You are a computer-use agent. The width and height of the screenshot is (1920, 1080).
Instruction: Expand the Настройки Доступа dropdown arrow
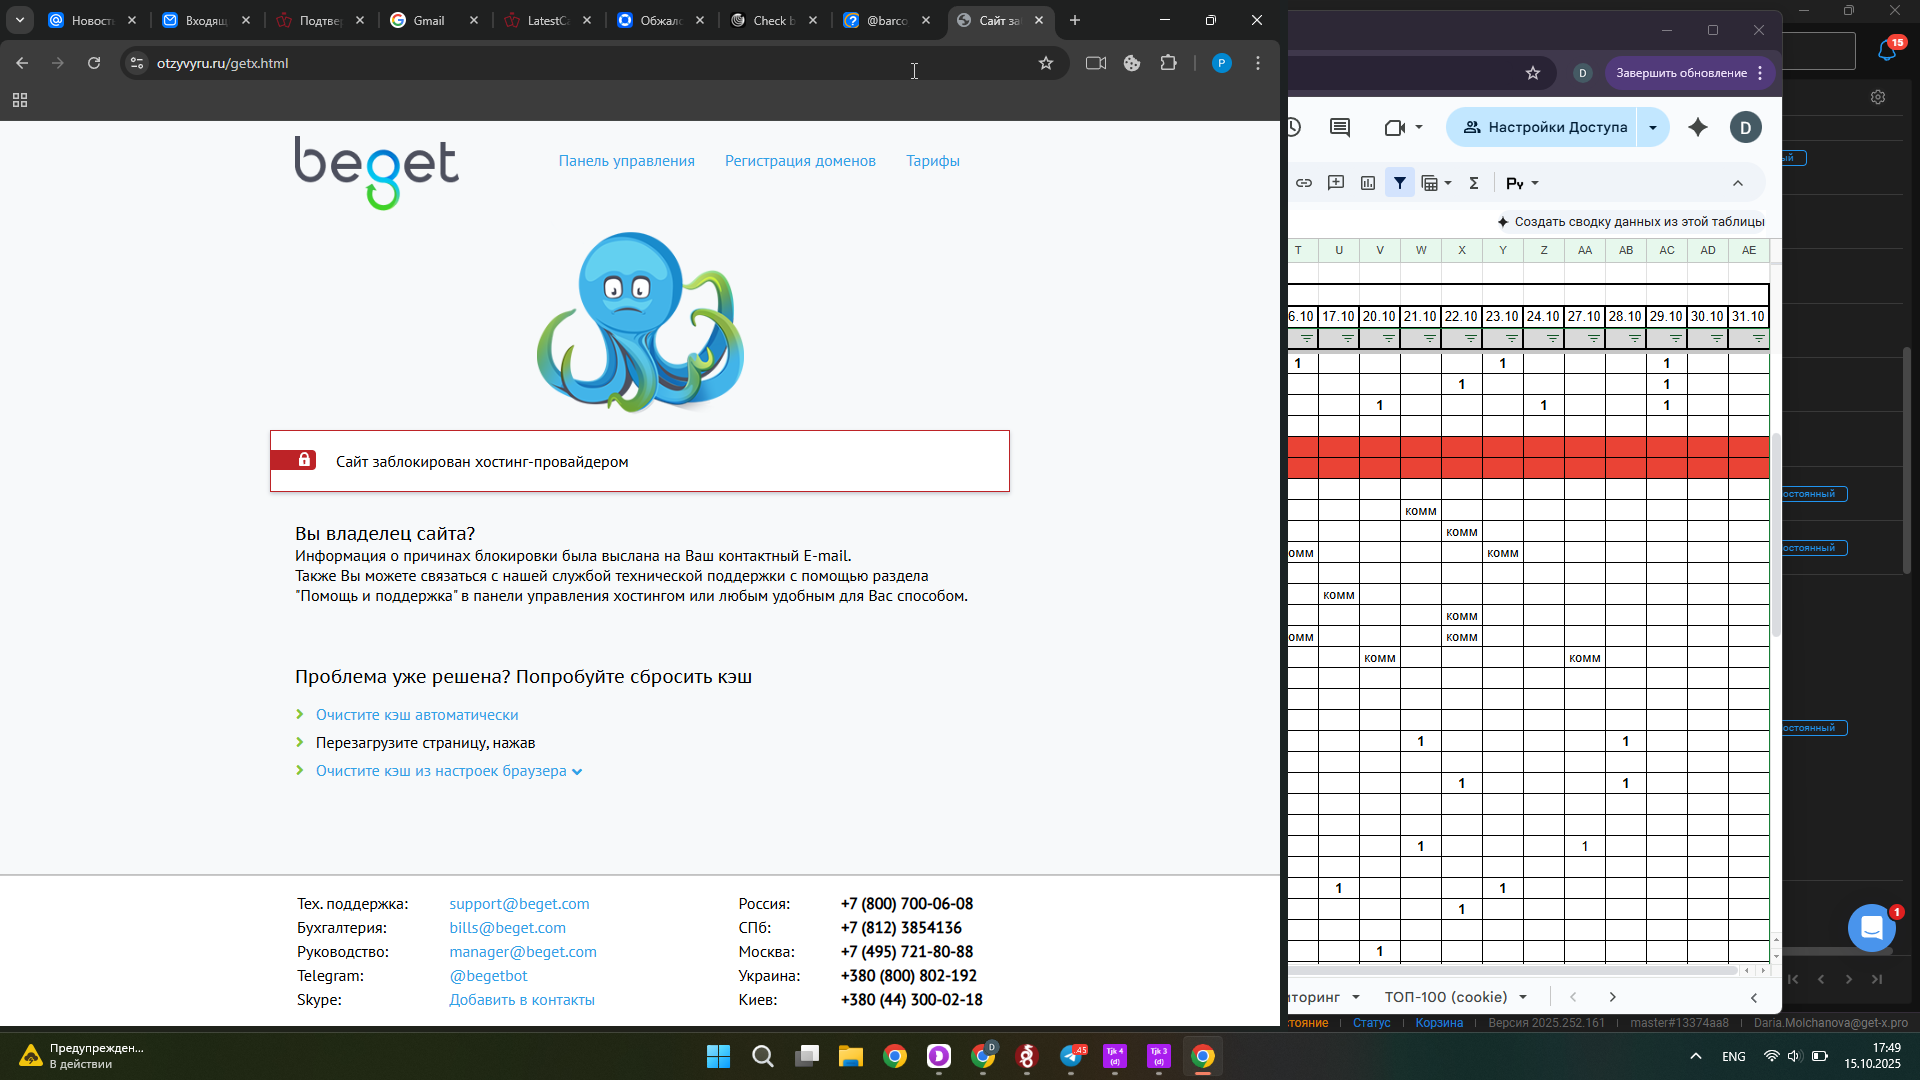pyautogui.click(x=1653, y=127)
